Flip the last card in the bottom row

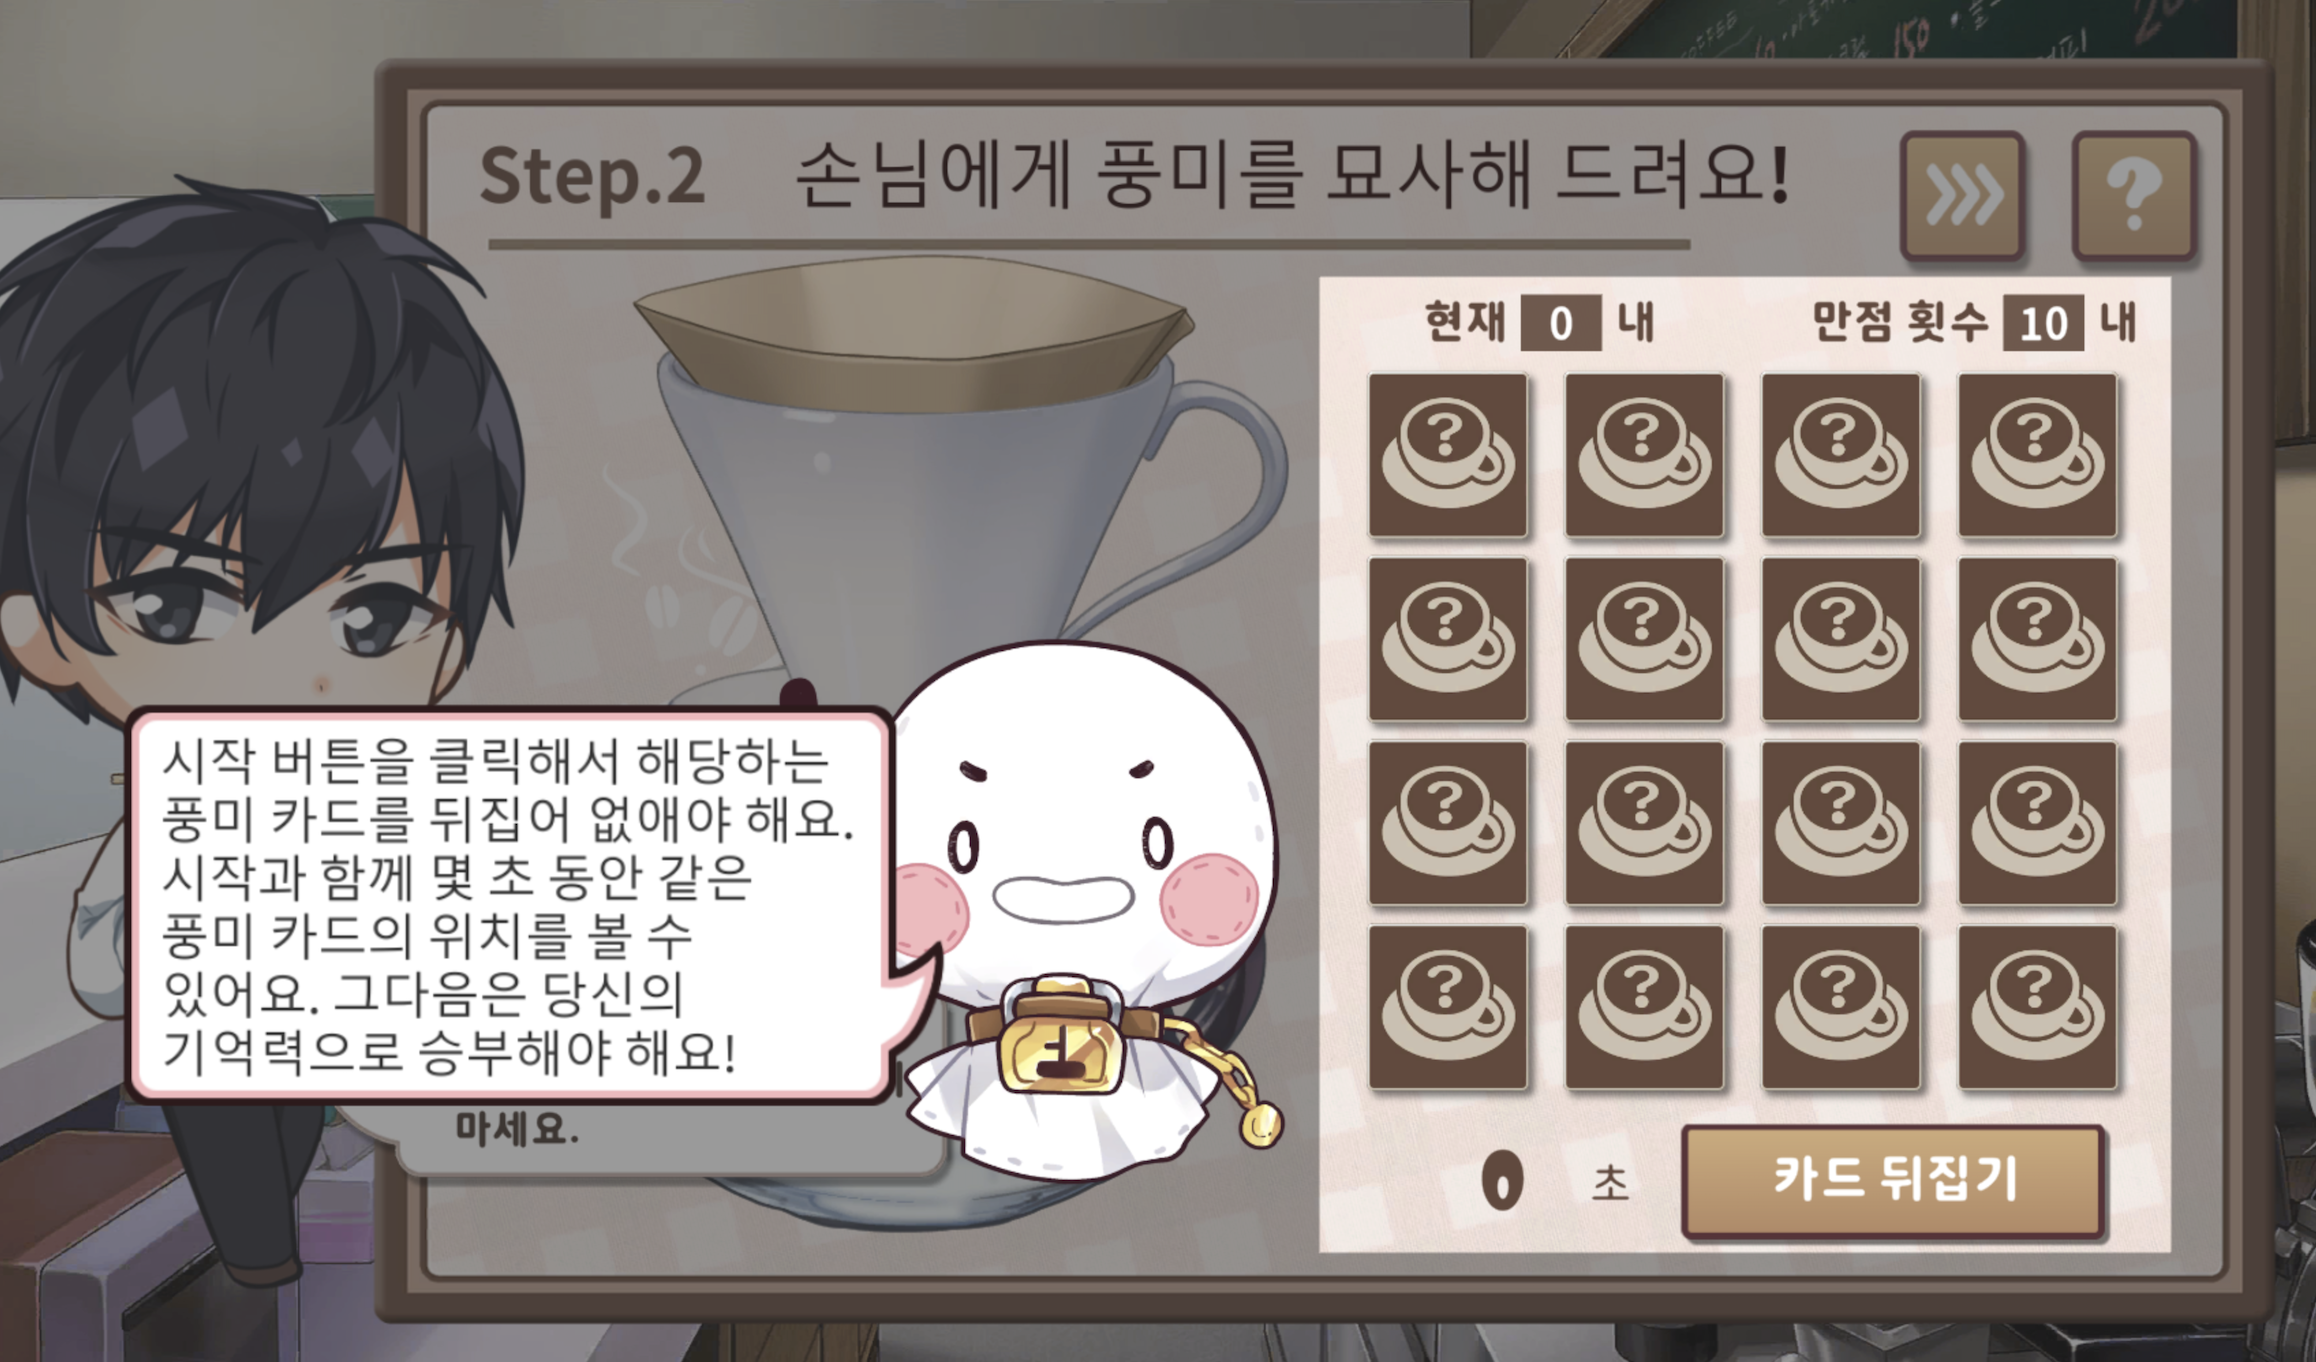click(2038, 1008)
